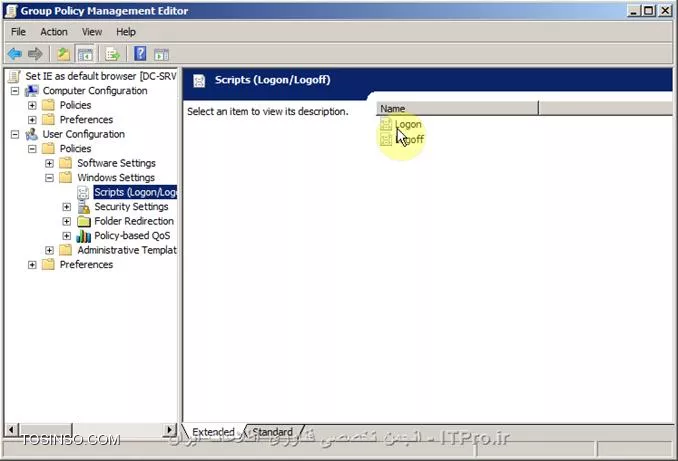678x461 pixels.
Task: Click the Computer Configuration icon
Action: tap(32, 91)
